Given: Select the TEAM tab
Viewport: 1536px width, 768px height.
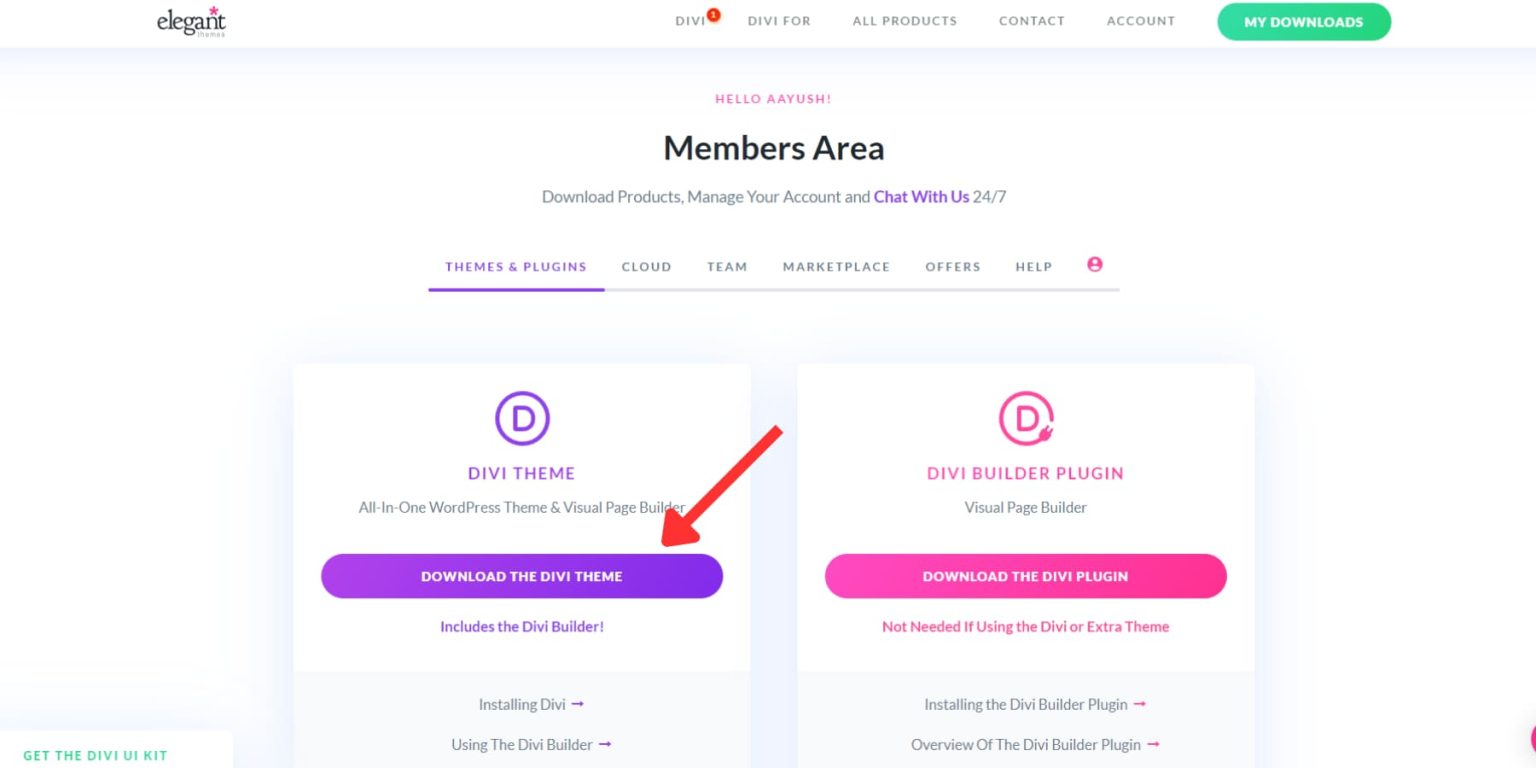Looking at the screenshot, I should (727, 266).
